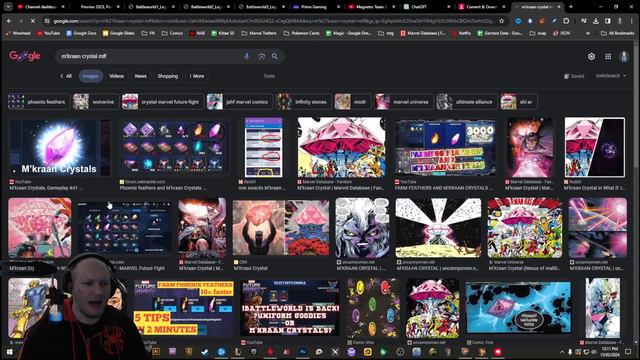Image resolution: width=640 pixels, height=360 pixels.
Task: Select the Shopping search tab
Action: pos(167,76)
